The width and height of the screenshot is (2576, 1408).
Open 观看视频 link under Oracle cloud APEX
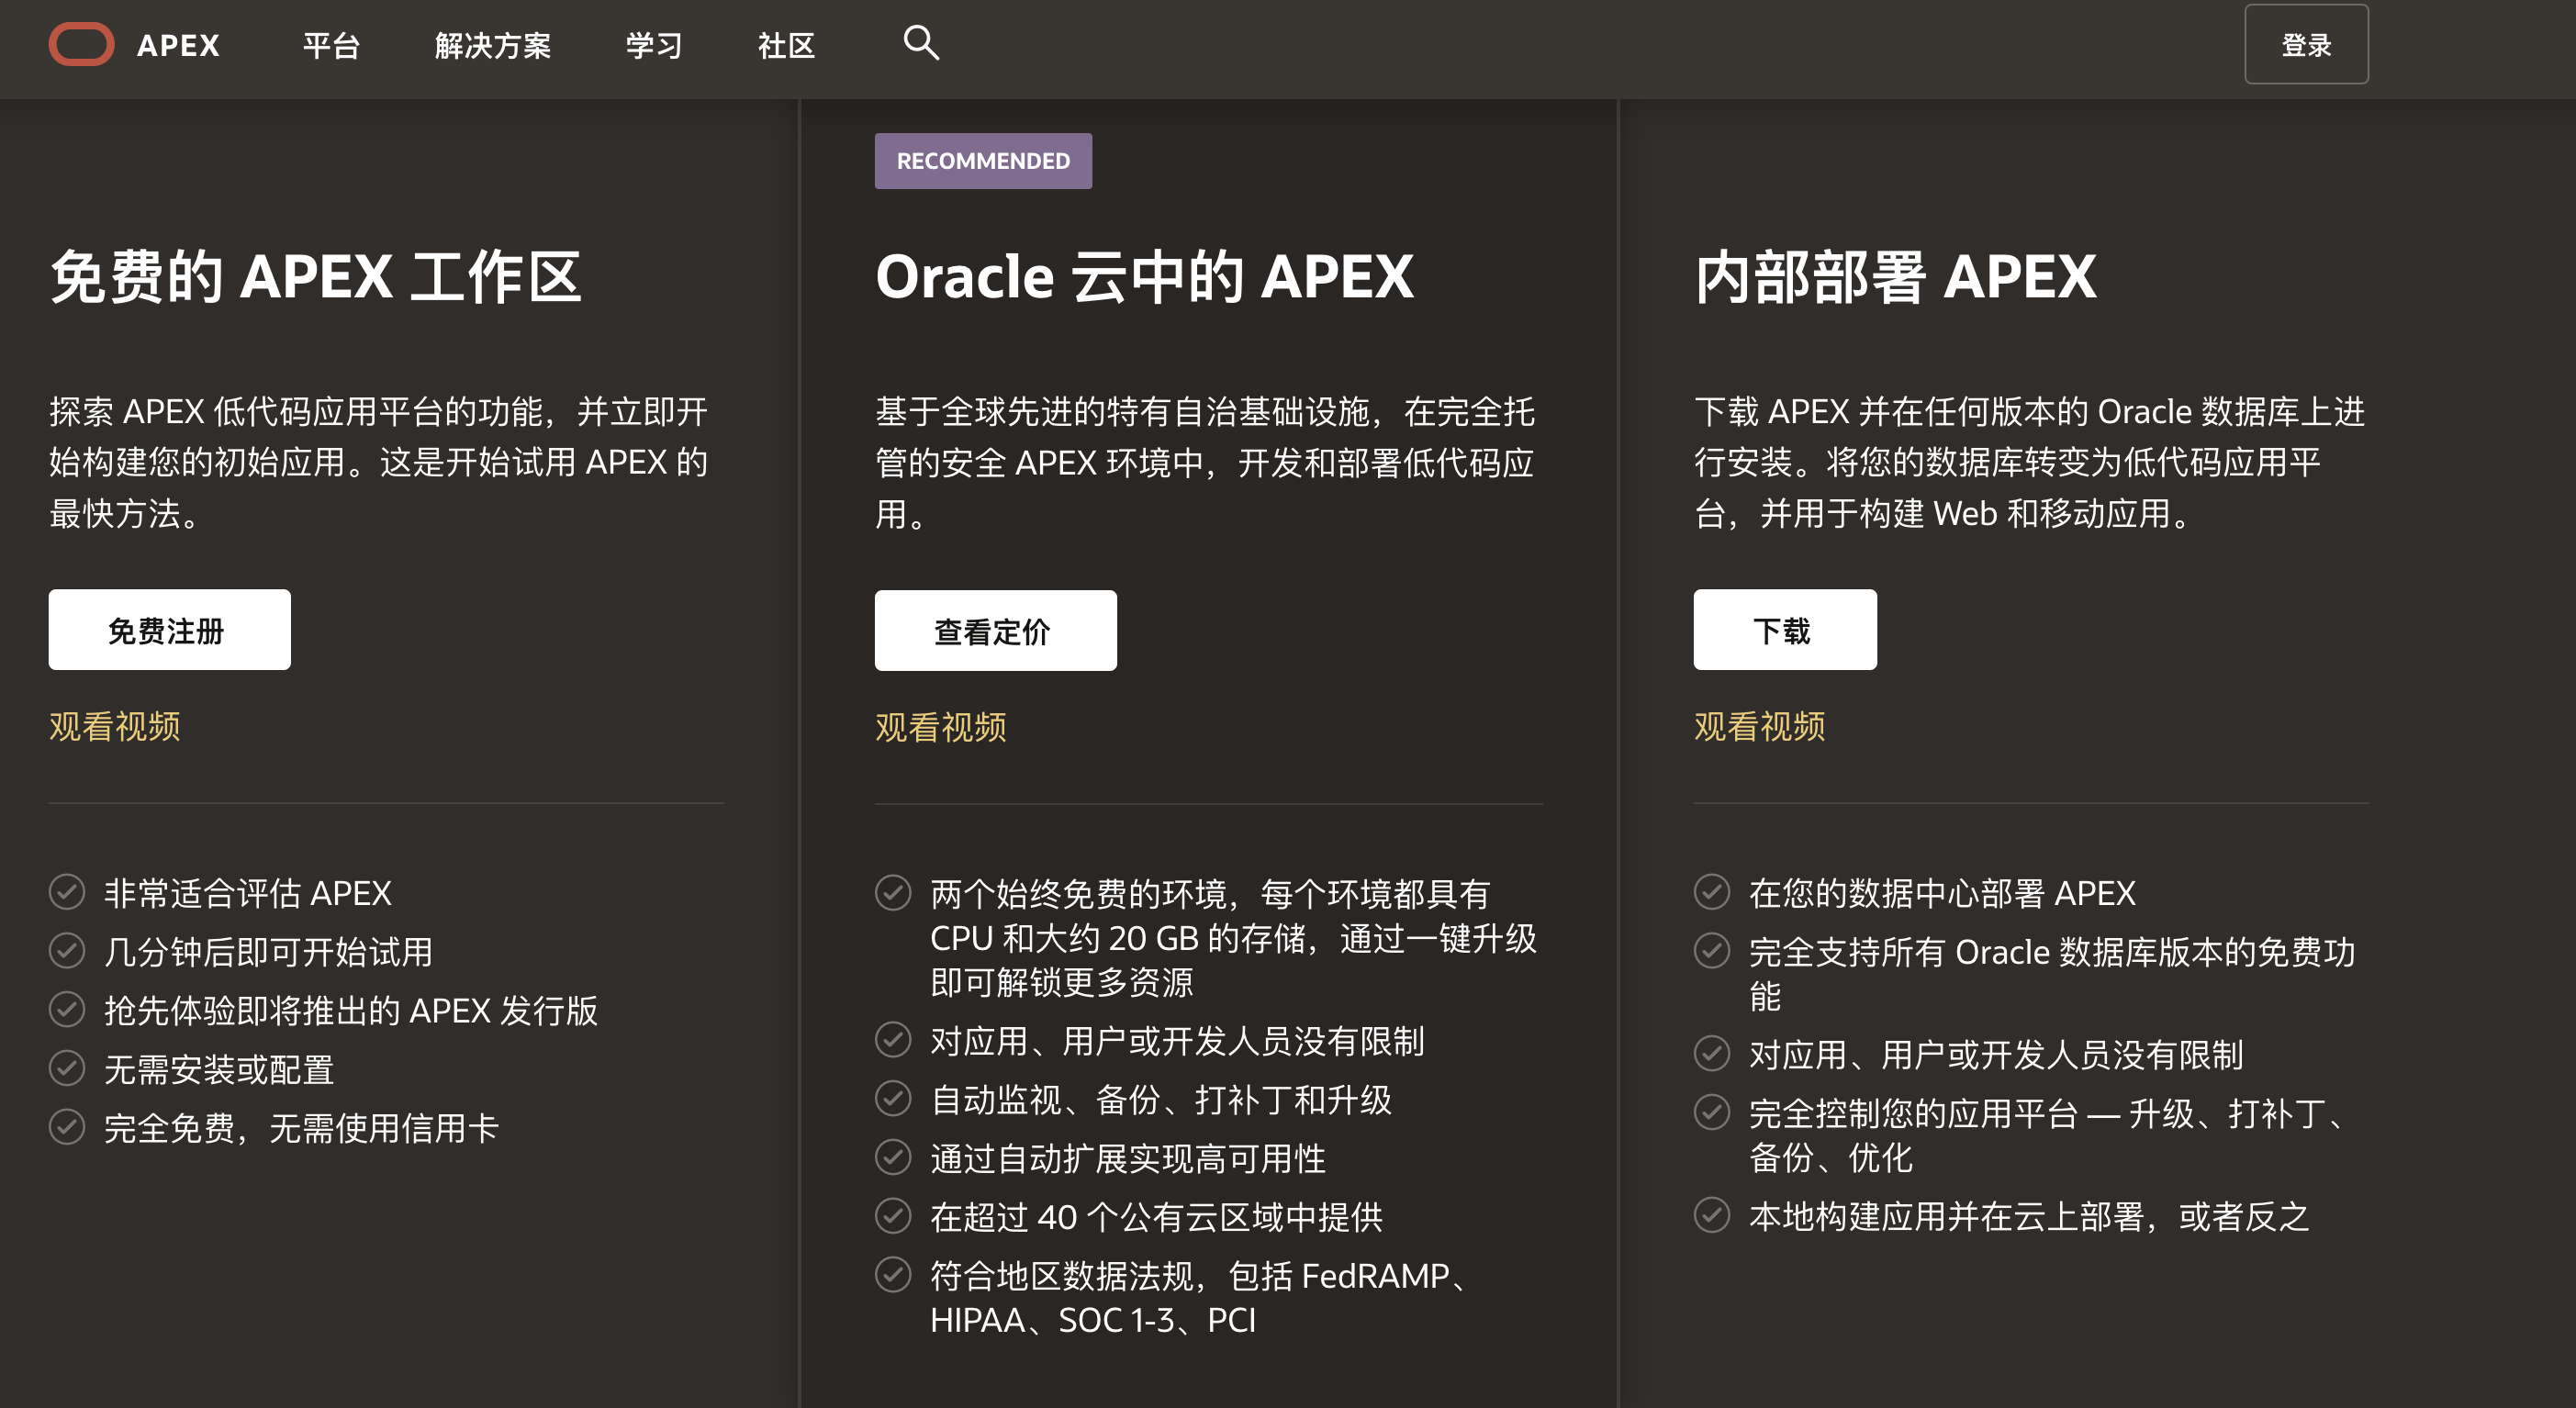[940, 727]
